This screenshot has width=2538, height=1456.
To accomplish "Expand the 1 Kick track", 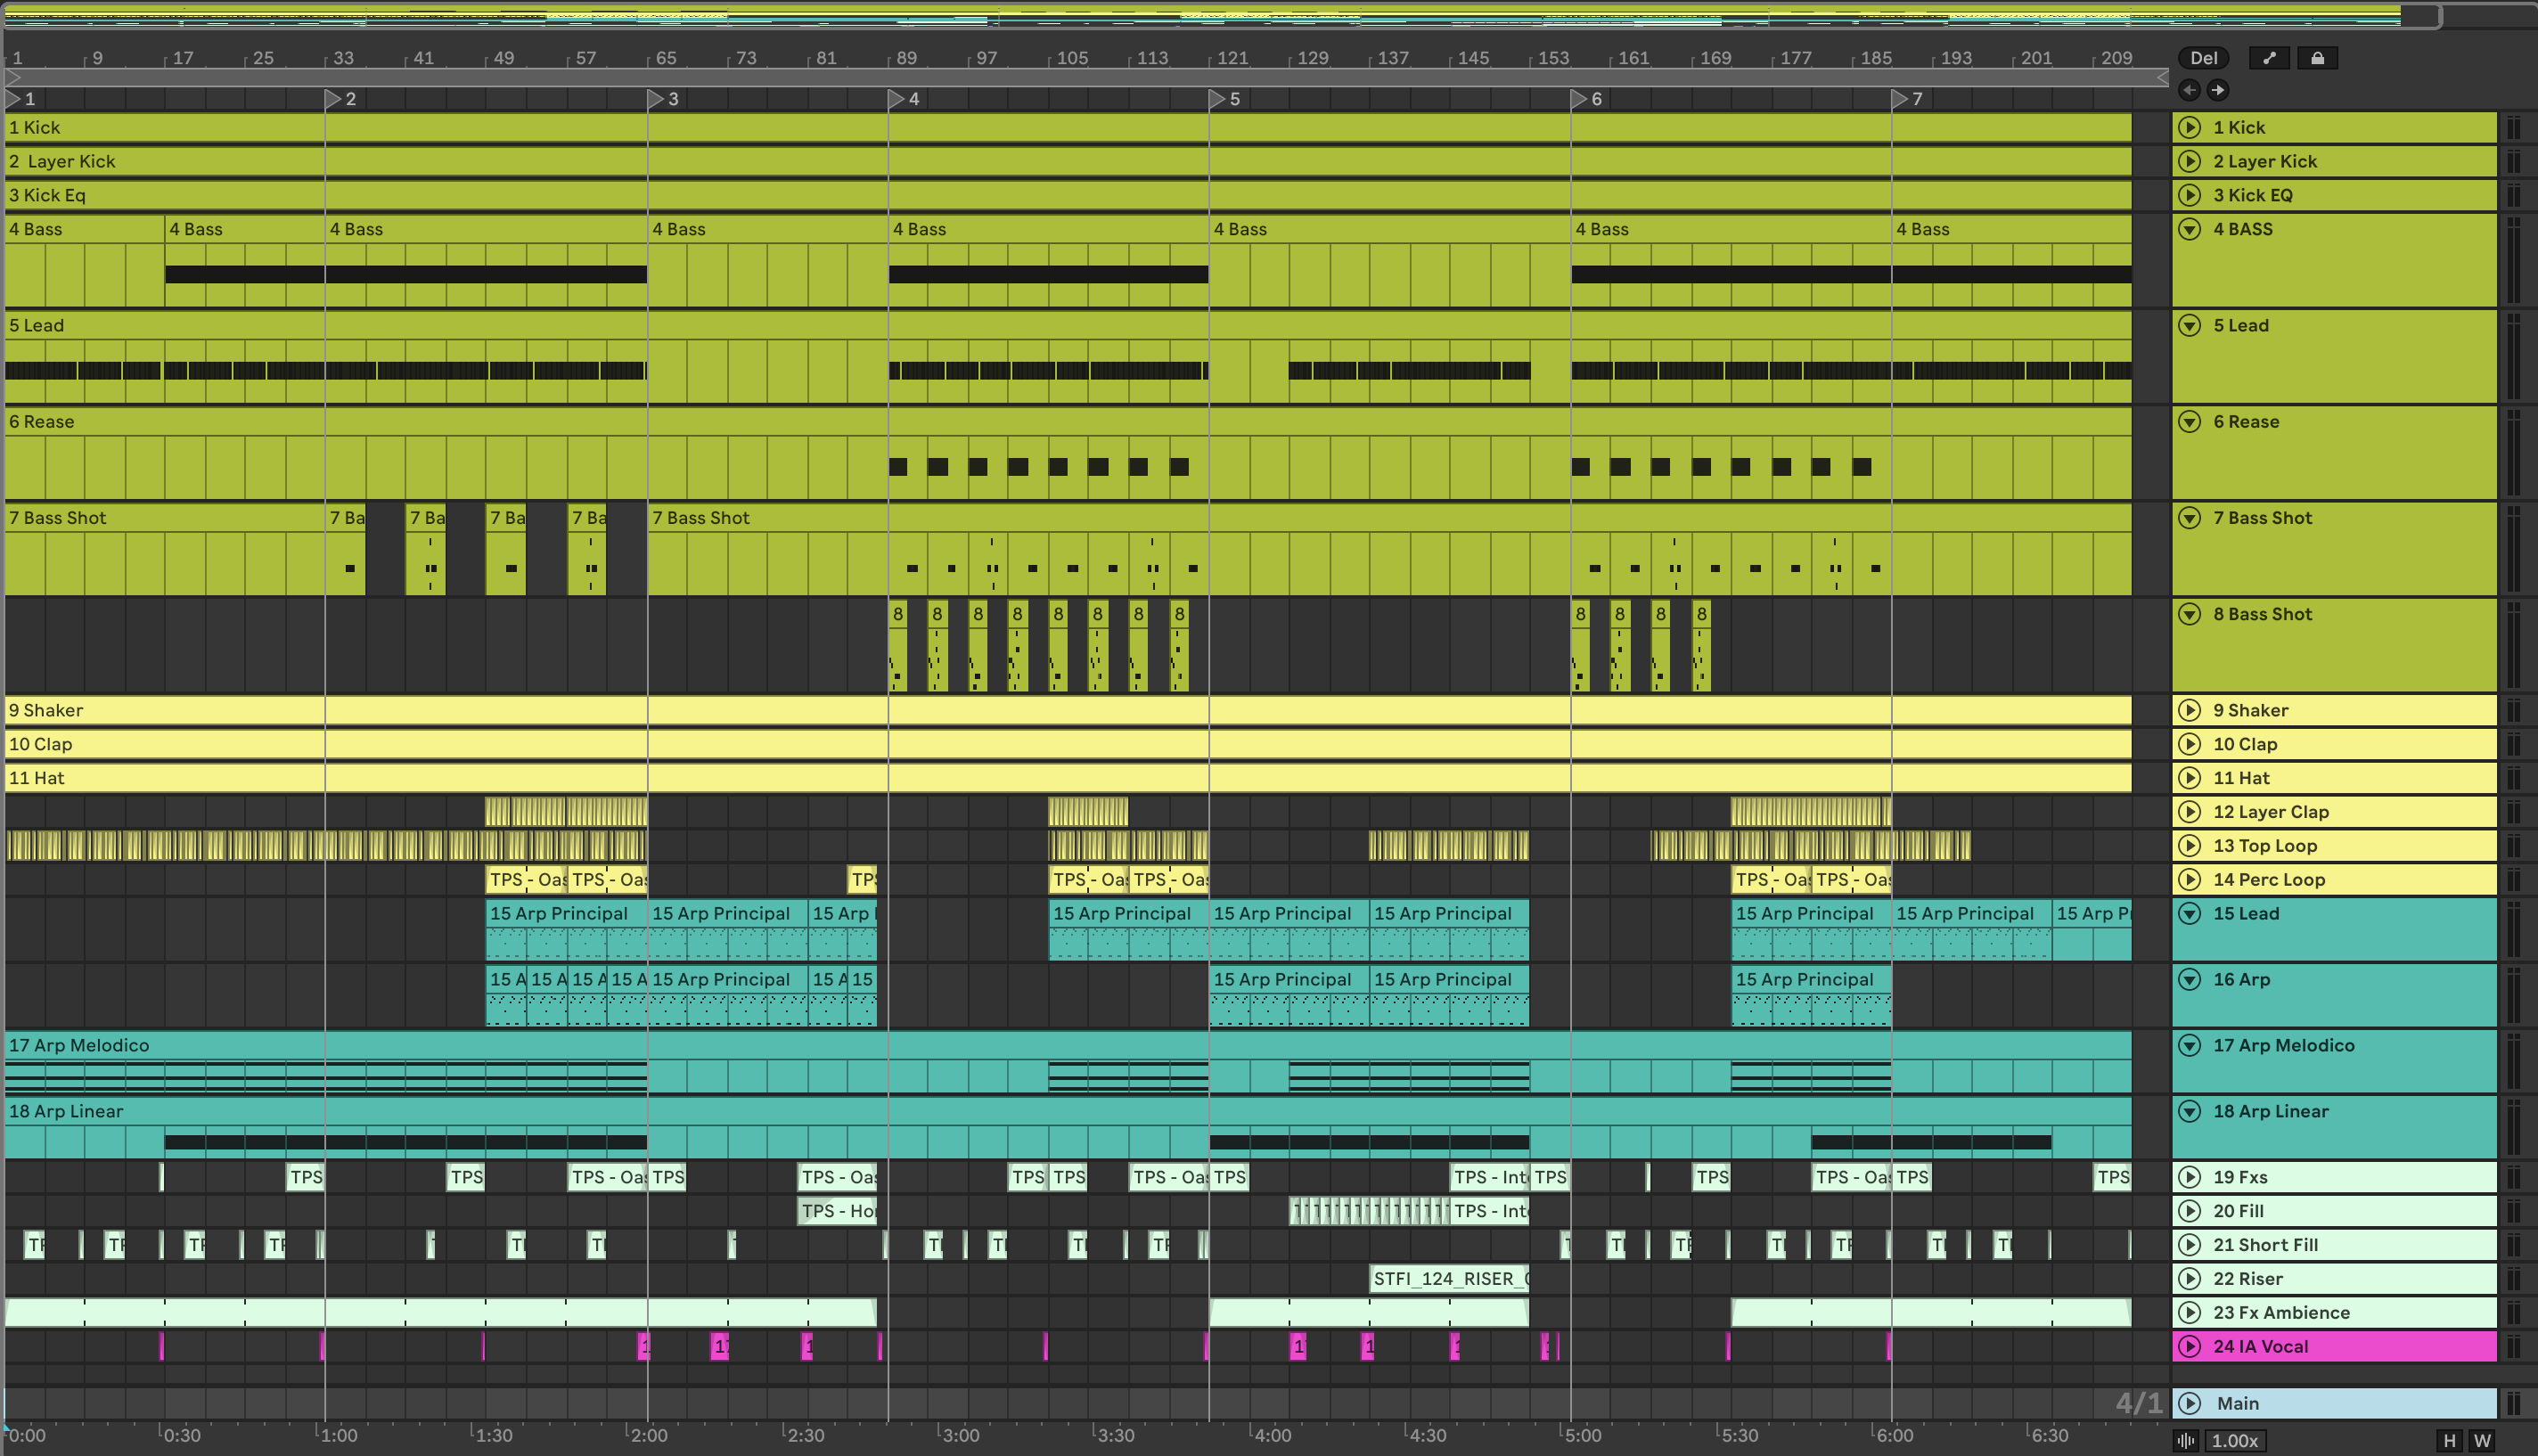I will click(2189, 127).
